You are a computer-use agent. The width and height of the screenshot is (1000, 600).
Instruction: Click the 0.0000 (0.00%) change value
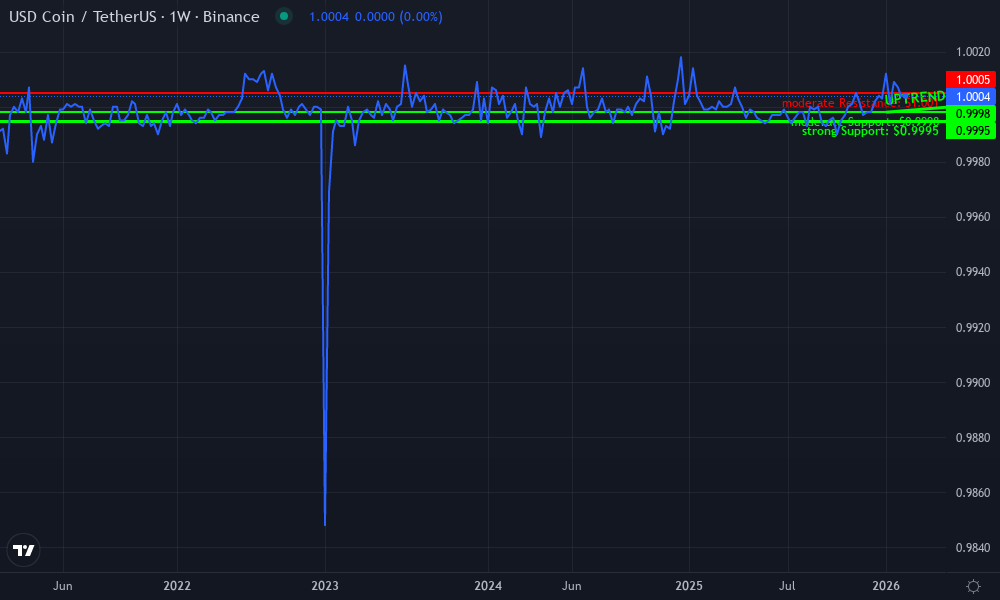click(x=399, y=17)
